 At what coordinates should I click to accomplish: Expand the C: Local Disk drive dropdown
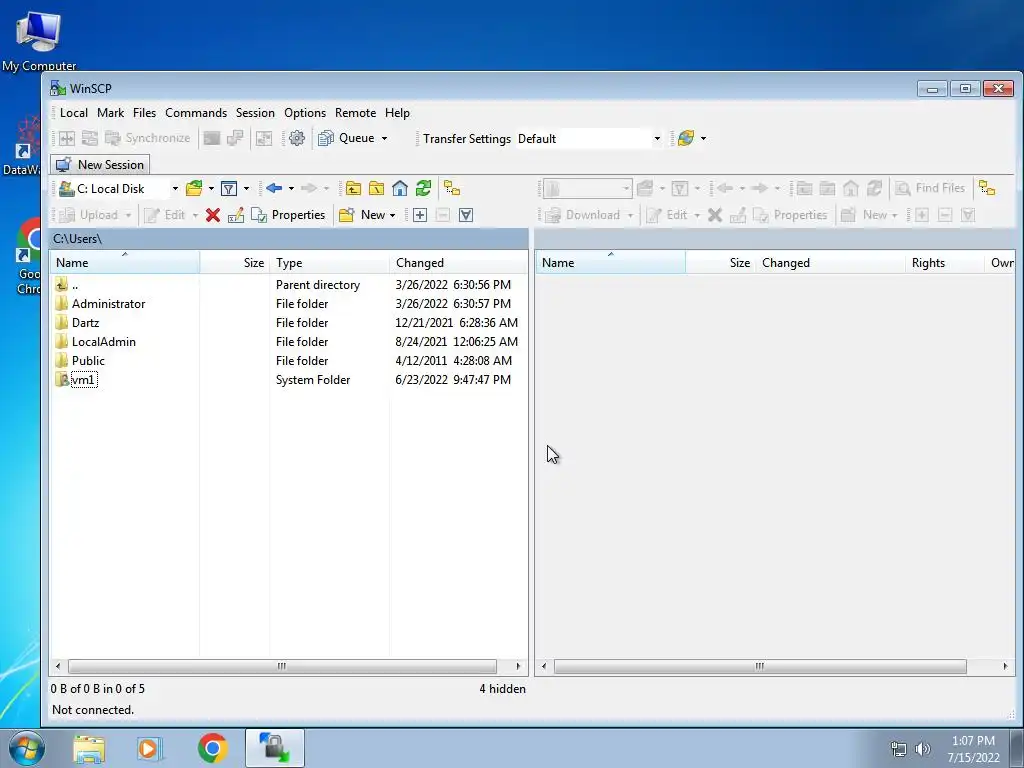coord(175,189)
